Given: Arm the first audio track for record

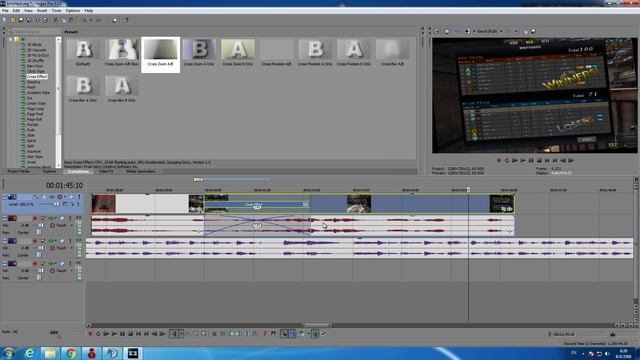Looking at the screenshot, I should [35, 218].
